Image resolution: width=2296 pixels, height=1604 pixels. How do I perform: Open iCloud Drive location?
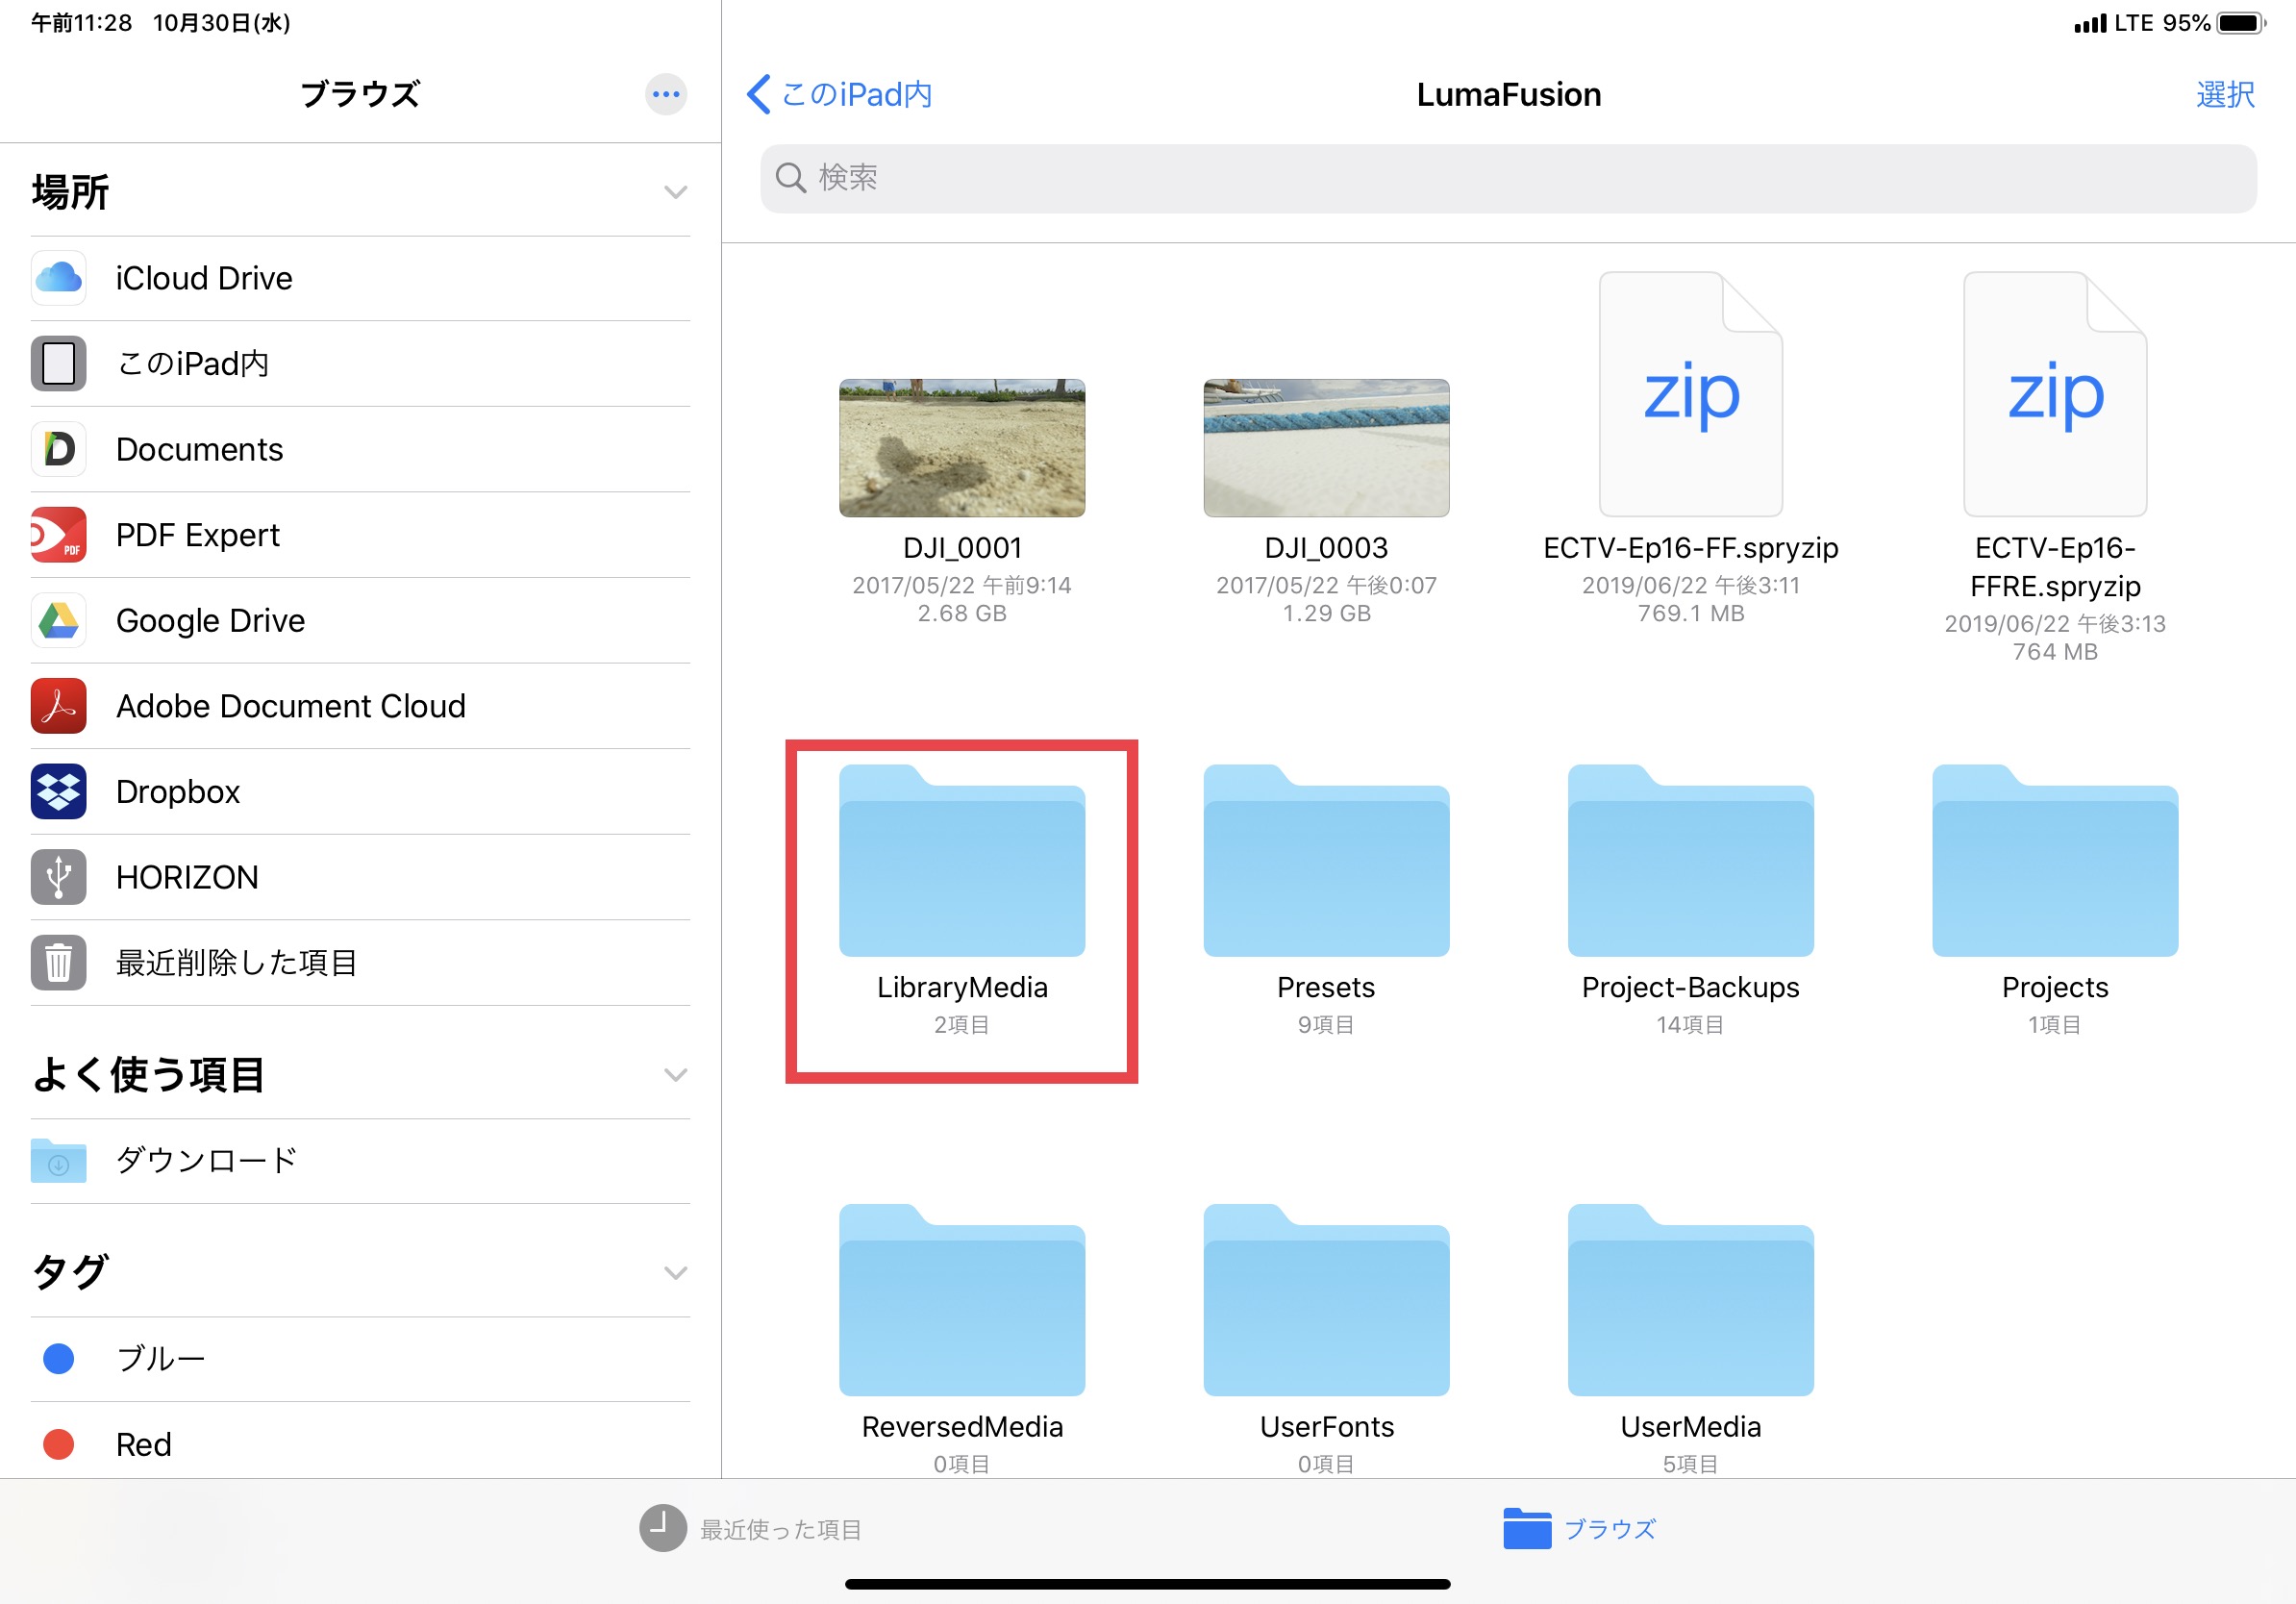coord(204,278)
